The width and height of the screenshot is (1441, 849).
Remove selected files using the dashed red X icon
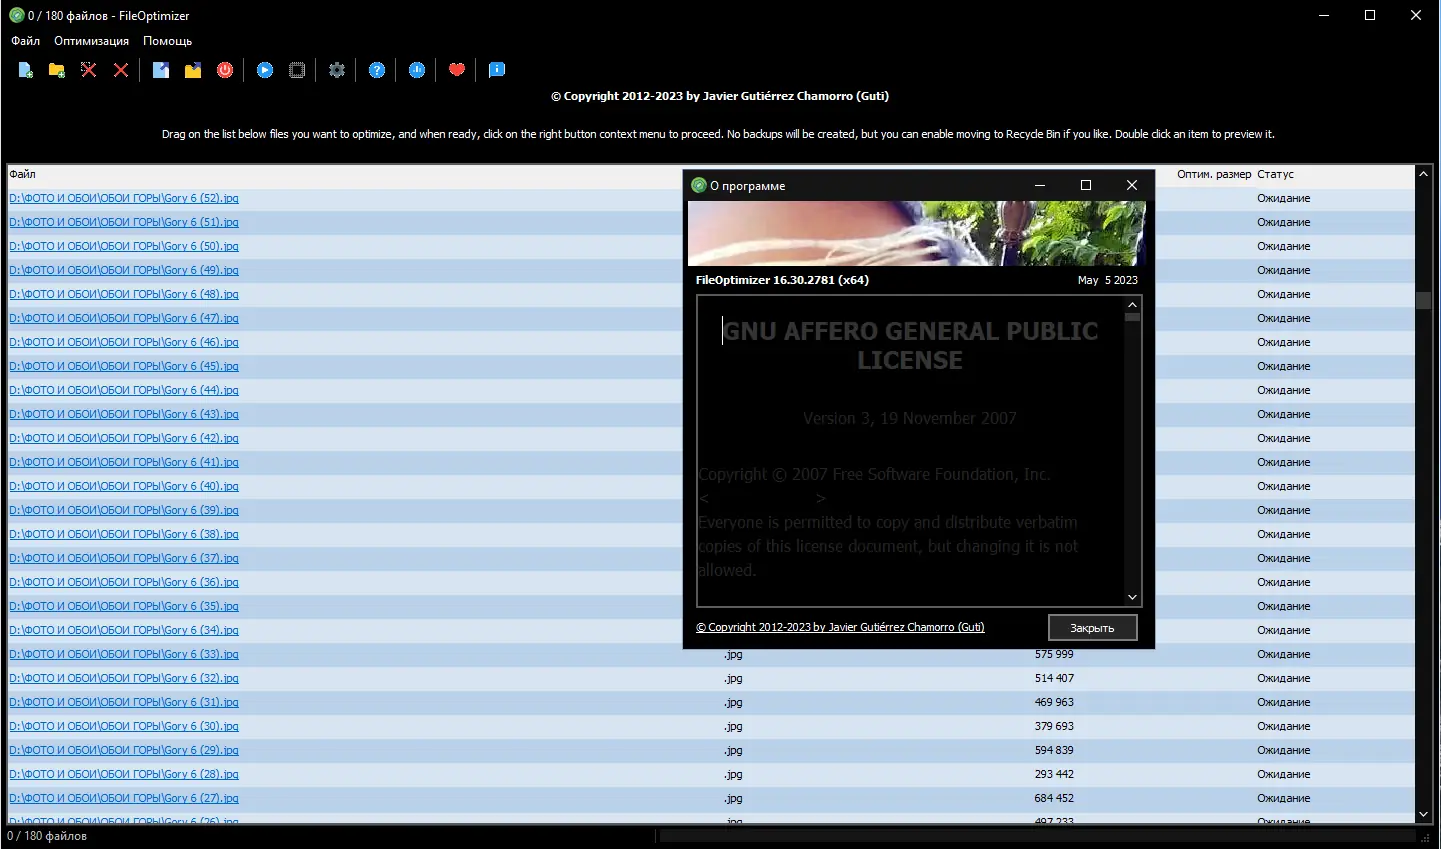(89, 70)
